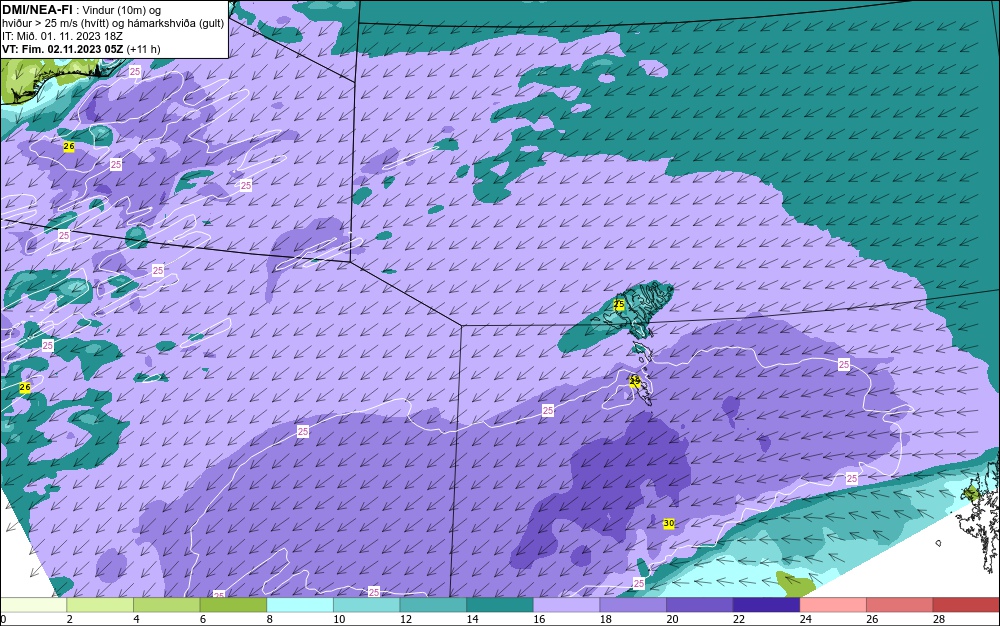Screen dimensions: 1000x626
Task: Click the 26–28 m/s salmon legend swatch
Action: point(900,605)
